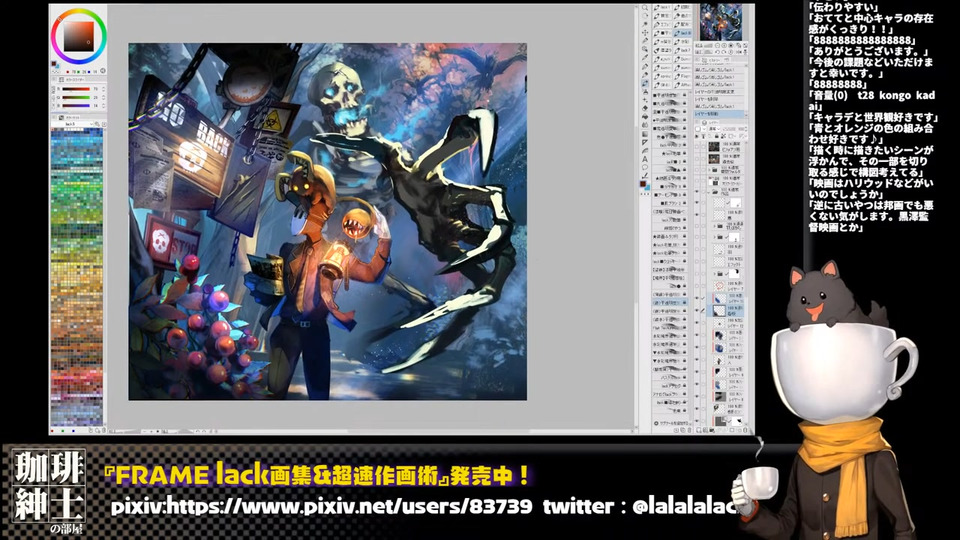Click edit color set wrench icon
The image size is (960, 540).
coord(97,124)
